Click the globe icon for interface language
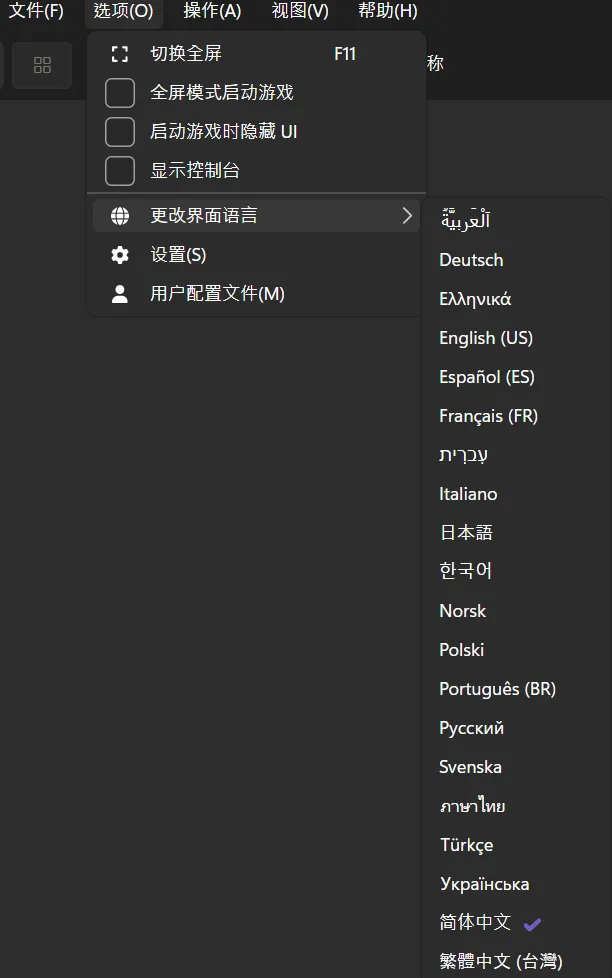The height and width of the screenshot is (978, 612). click(120, 215)
